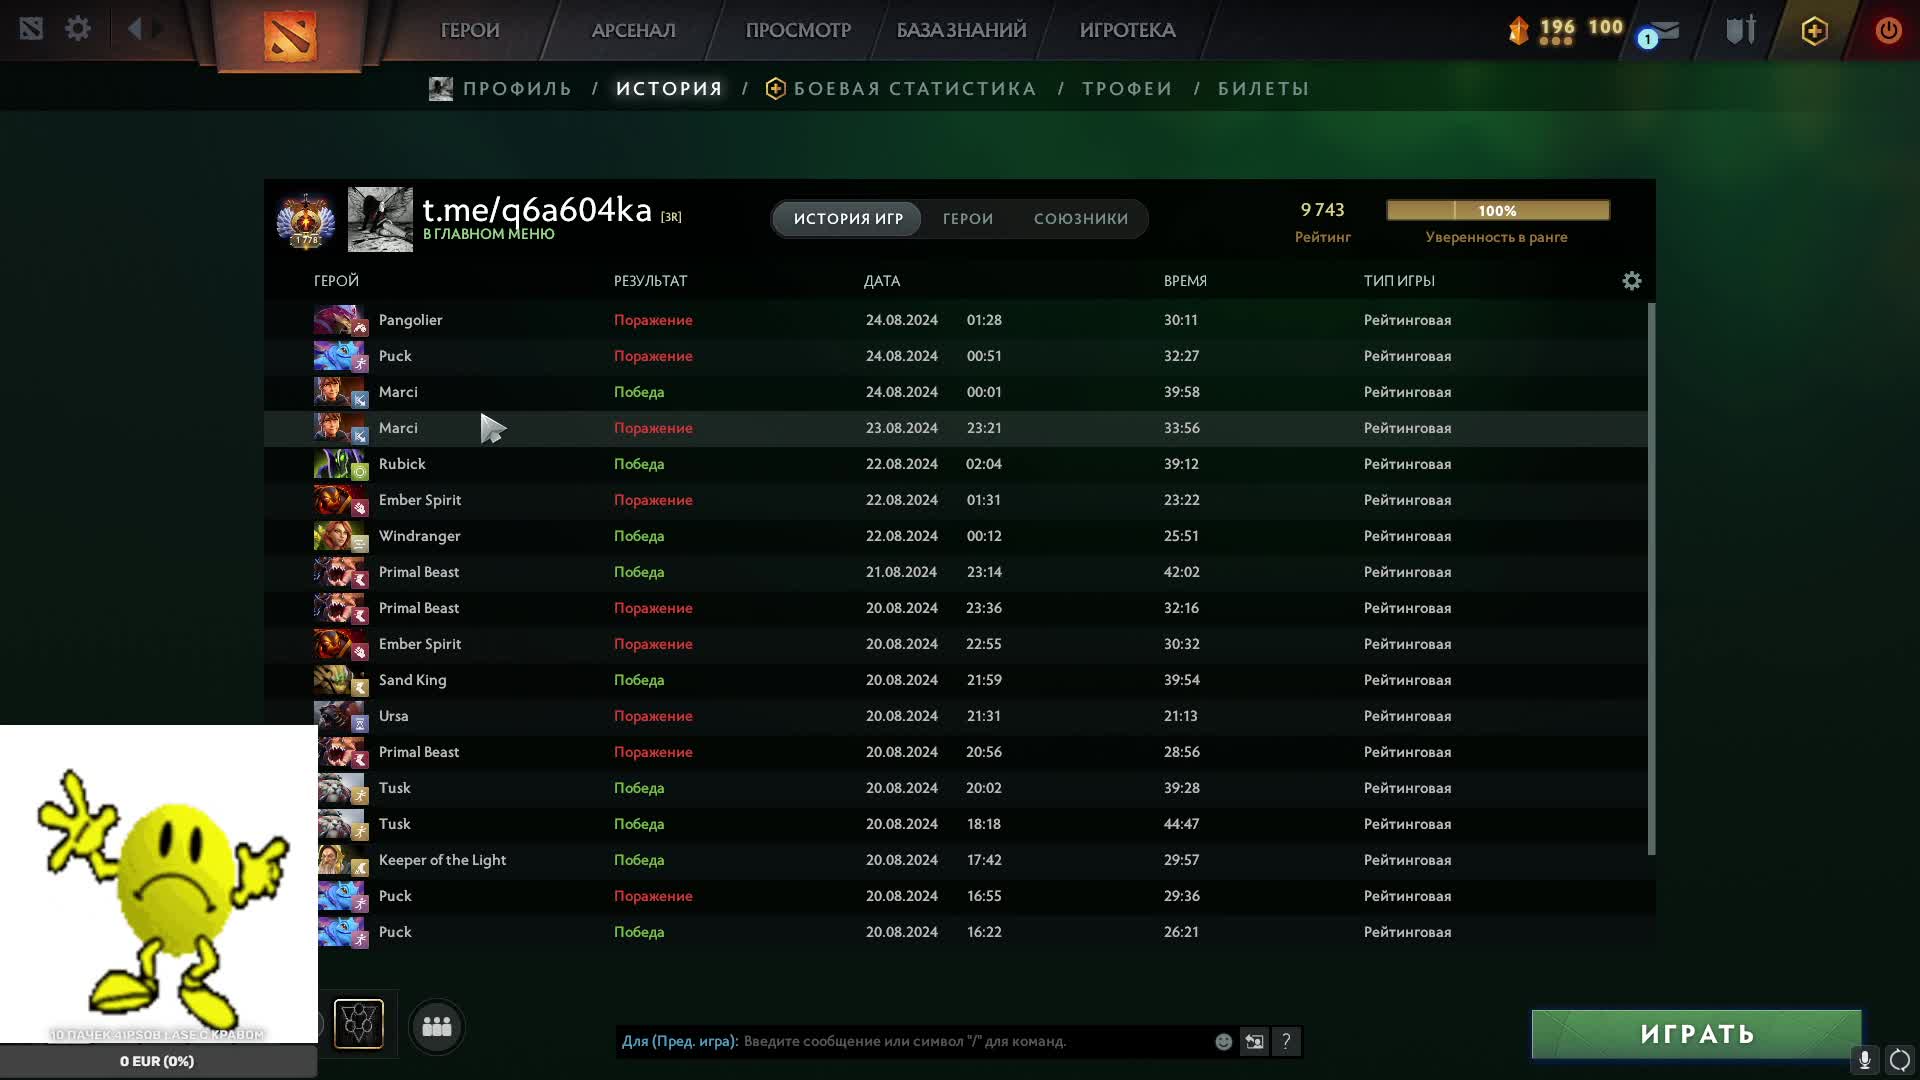Switch to the БОЕВАЯ СТАТИСТИКА tab
The width and height of the screenshot is (1920, 1080).
click(915, 89)
